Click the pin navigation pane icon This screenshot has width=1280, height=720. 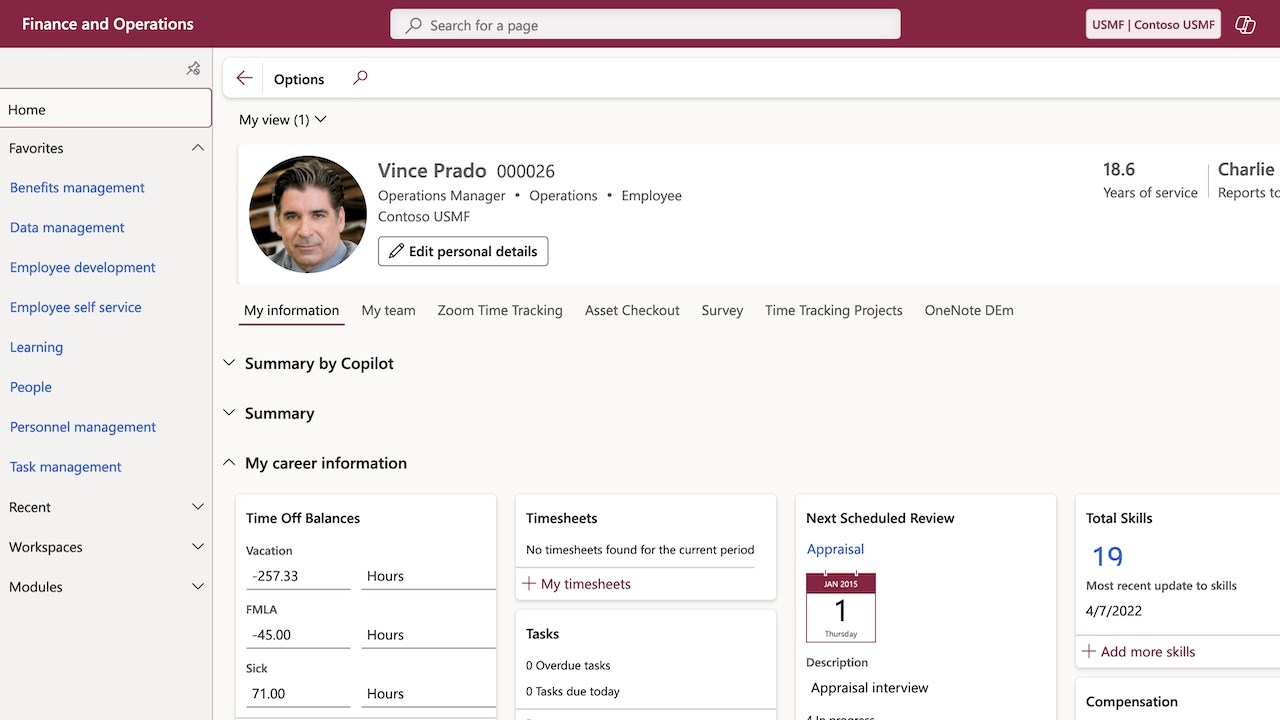[x=193, y=68]
